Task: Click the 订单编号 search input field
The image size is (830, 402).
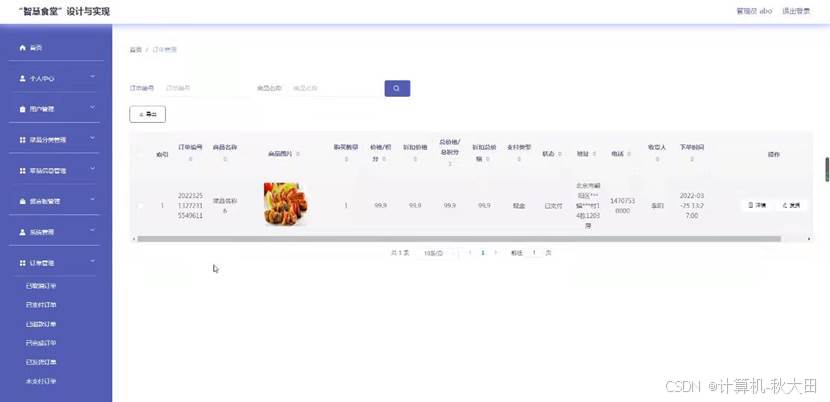Action: tap(204, 88)
